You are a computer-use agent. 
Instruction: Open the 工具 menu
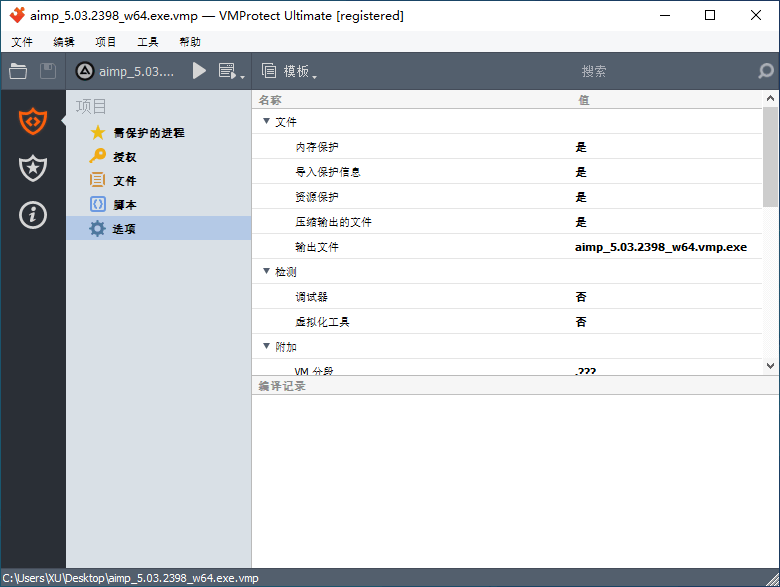click(x=148, y=42)
